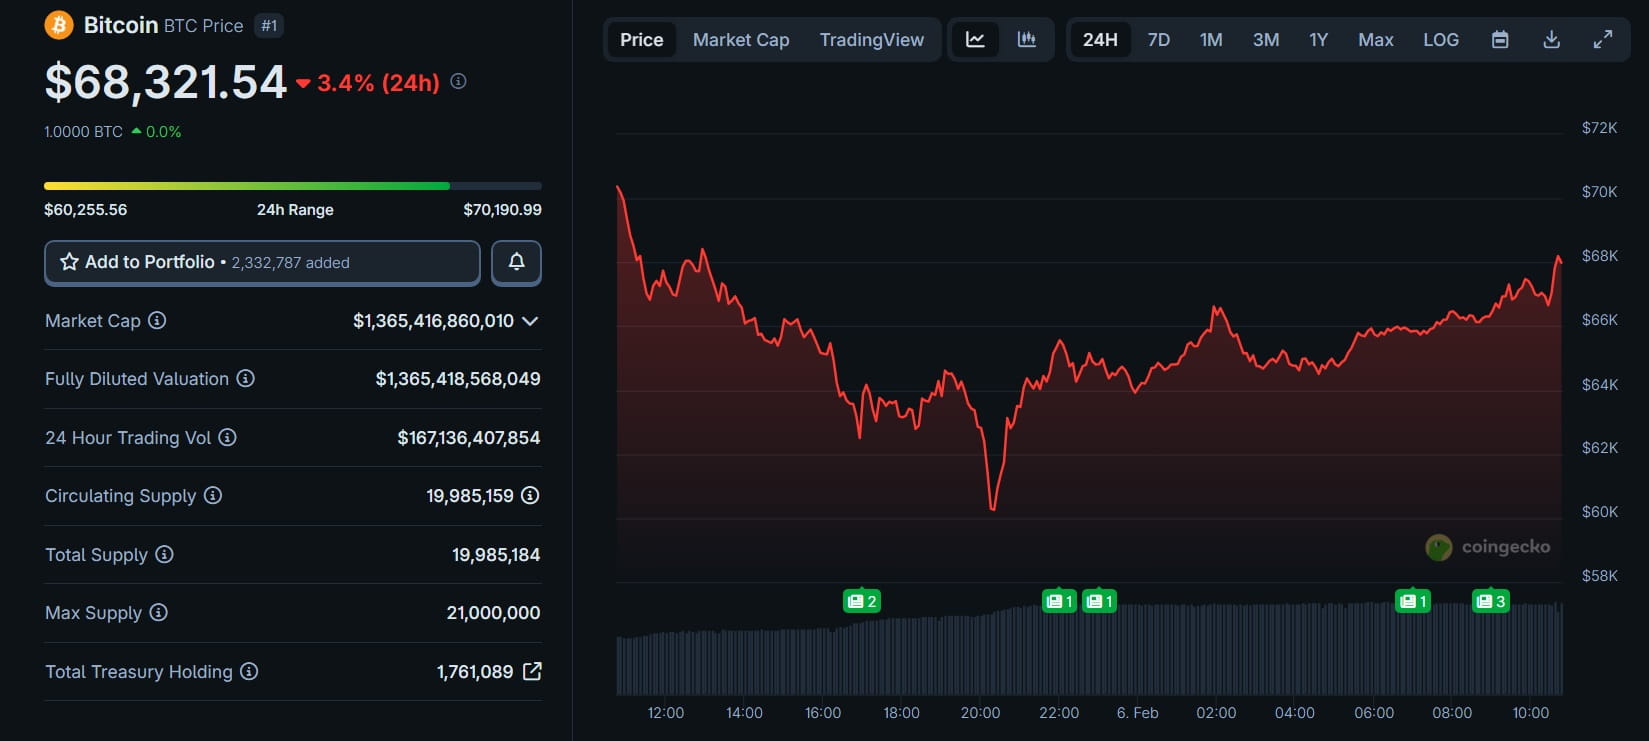The width and height of the screenshot is (1649, 741).
Task: Click the price alert bell icon
Action: click(516, 262)
